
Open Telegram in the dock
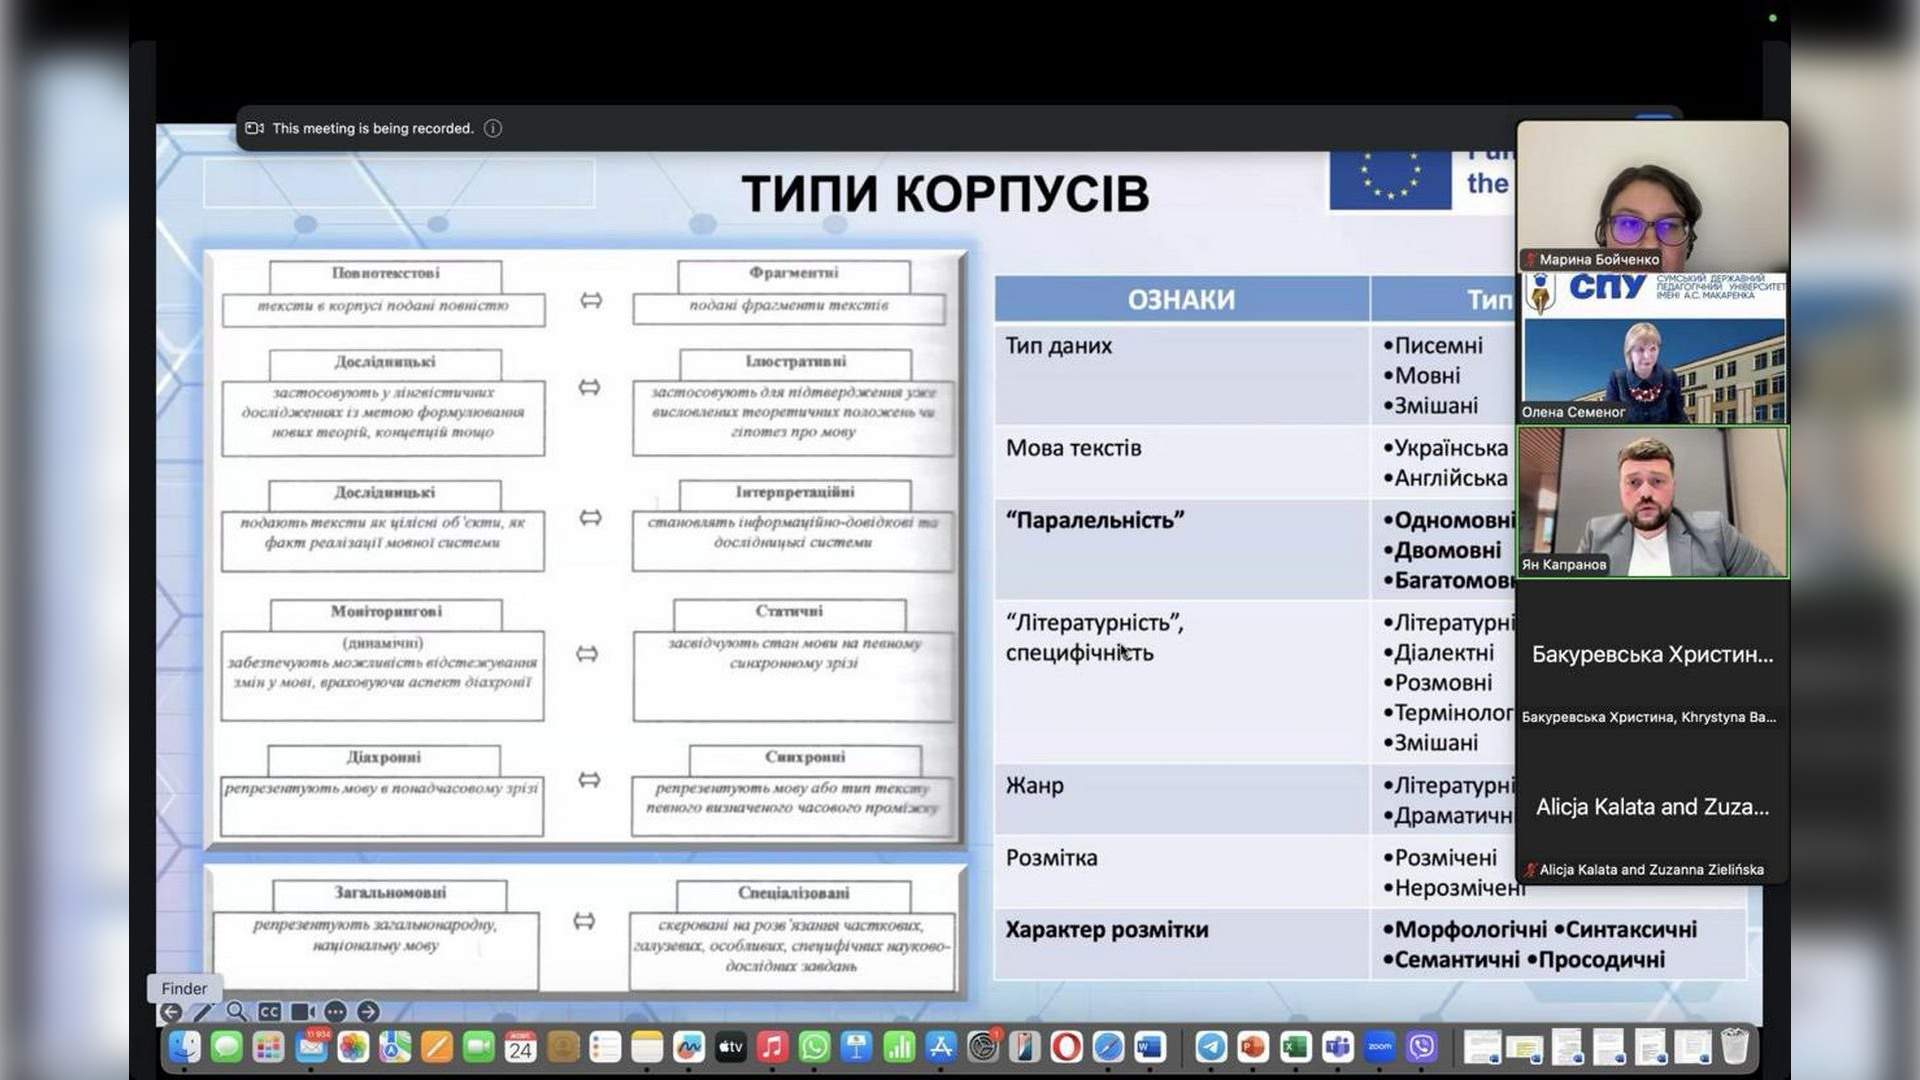coord(1211,1047)
